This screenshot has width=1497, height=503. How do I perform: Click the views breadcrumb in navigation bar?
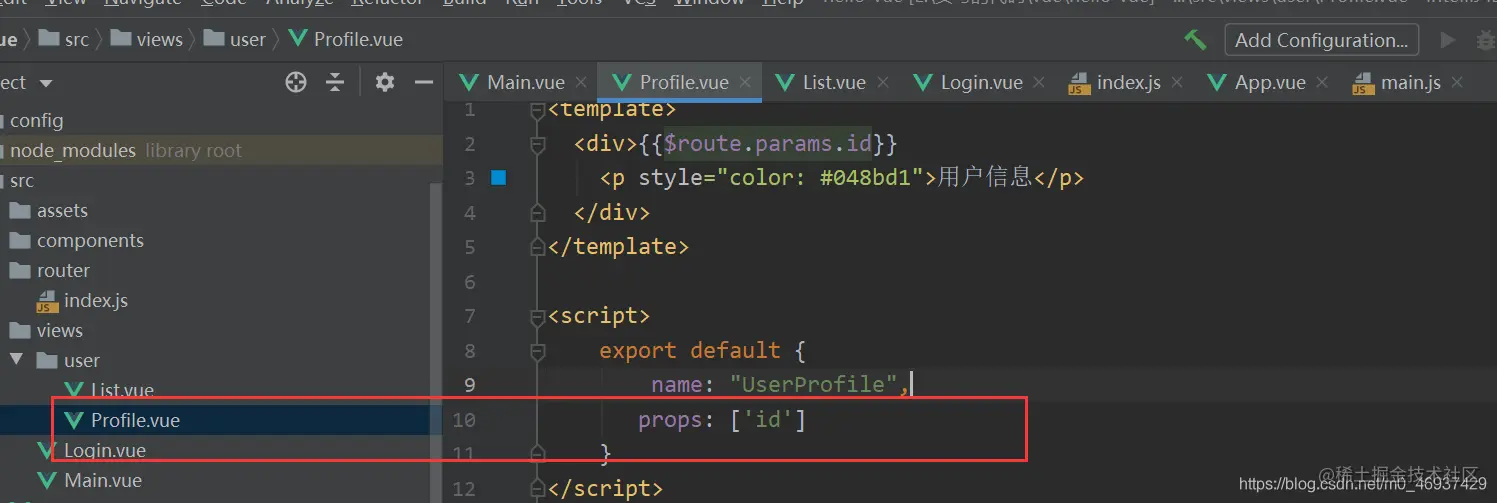click(147, 40)
